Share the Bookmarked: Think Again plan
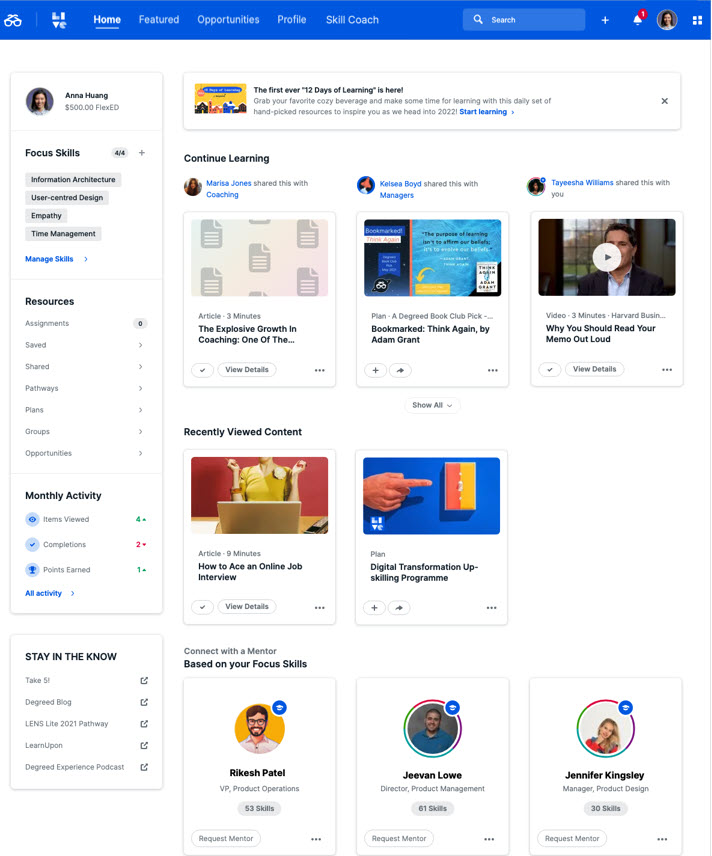This screenshot has height=856, width=712. 398,370
